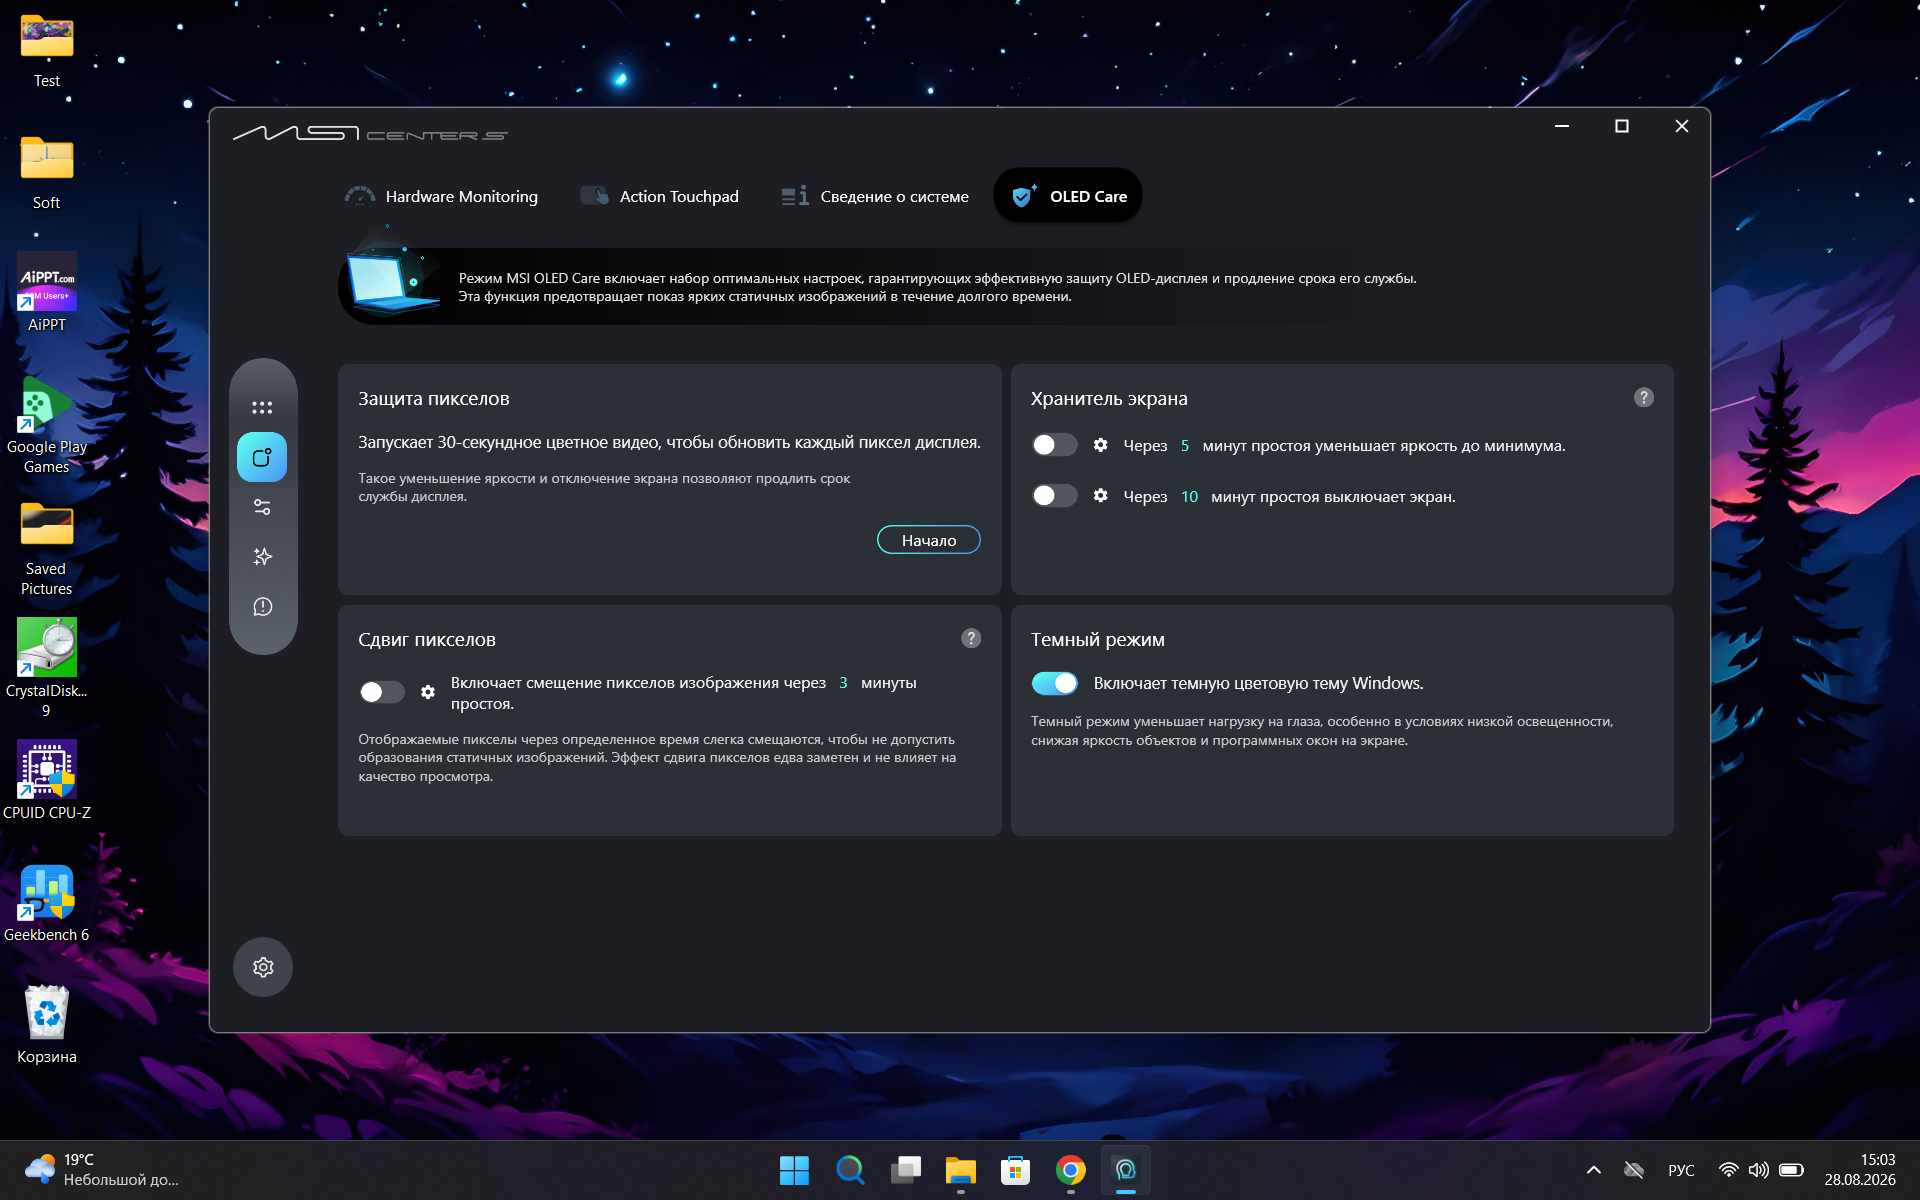Open the battery status tray icon

point(1791,1170)
